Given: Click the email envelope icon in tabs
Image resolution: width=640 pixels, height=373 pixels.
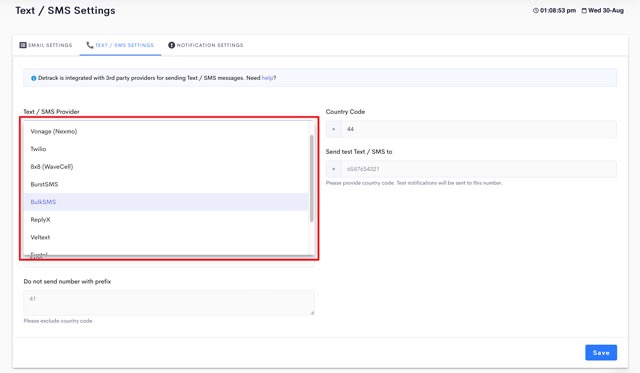Looking at the screenshot, I should point(23,45).
